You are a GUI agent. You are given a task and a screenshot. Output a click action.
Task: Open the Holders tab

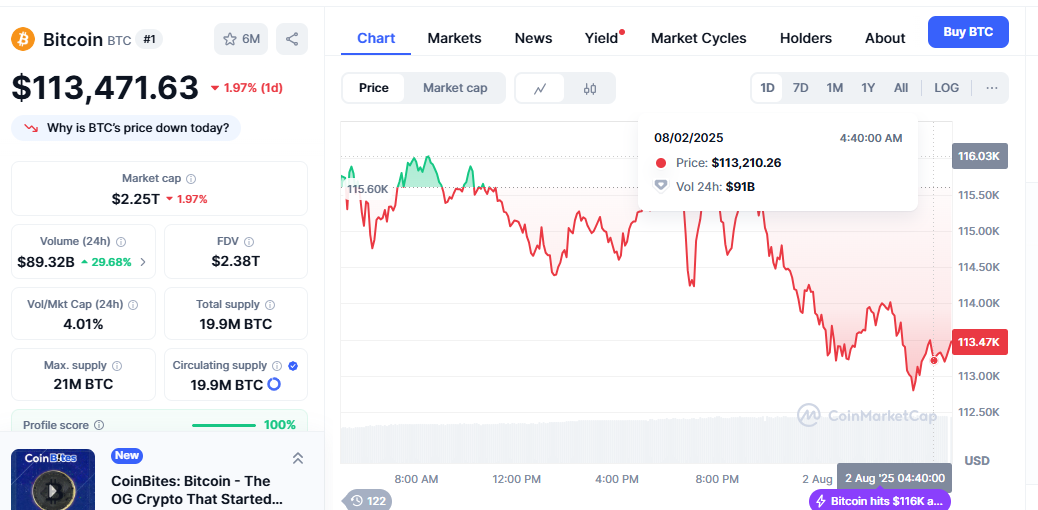tap(805, 38)
